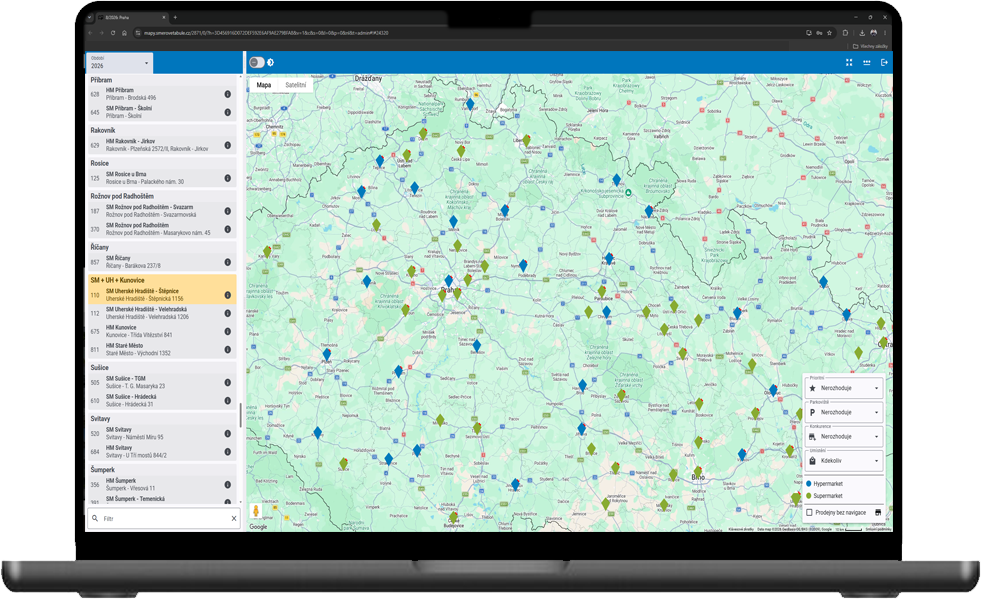Viewport: 981px width, 599px height.
Task: Open info for HM Šumperk
Action: coord(228,484)
